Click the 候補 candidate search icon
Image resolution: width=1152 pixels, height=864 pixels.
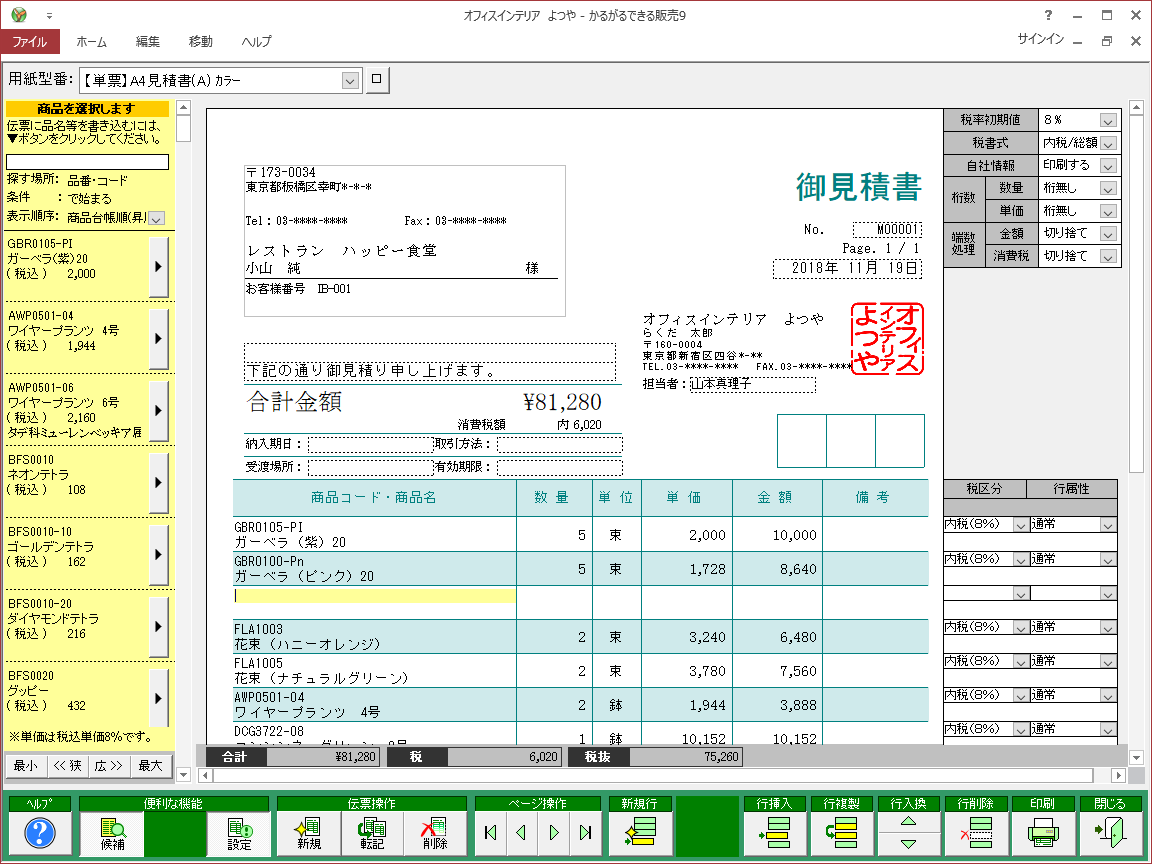tap(112, 833)
